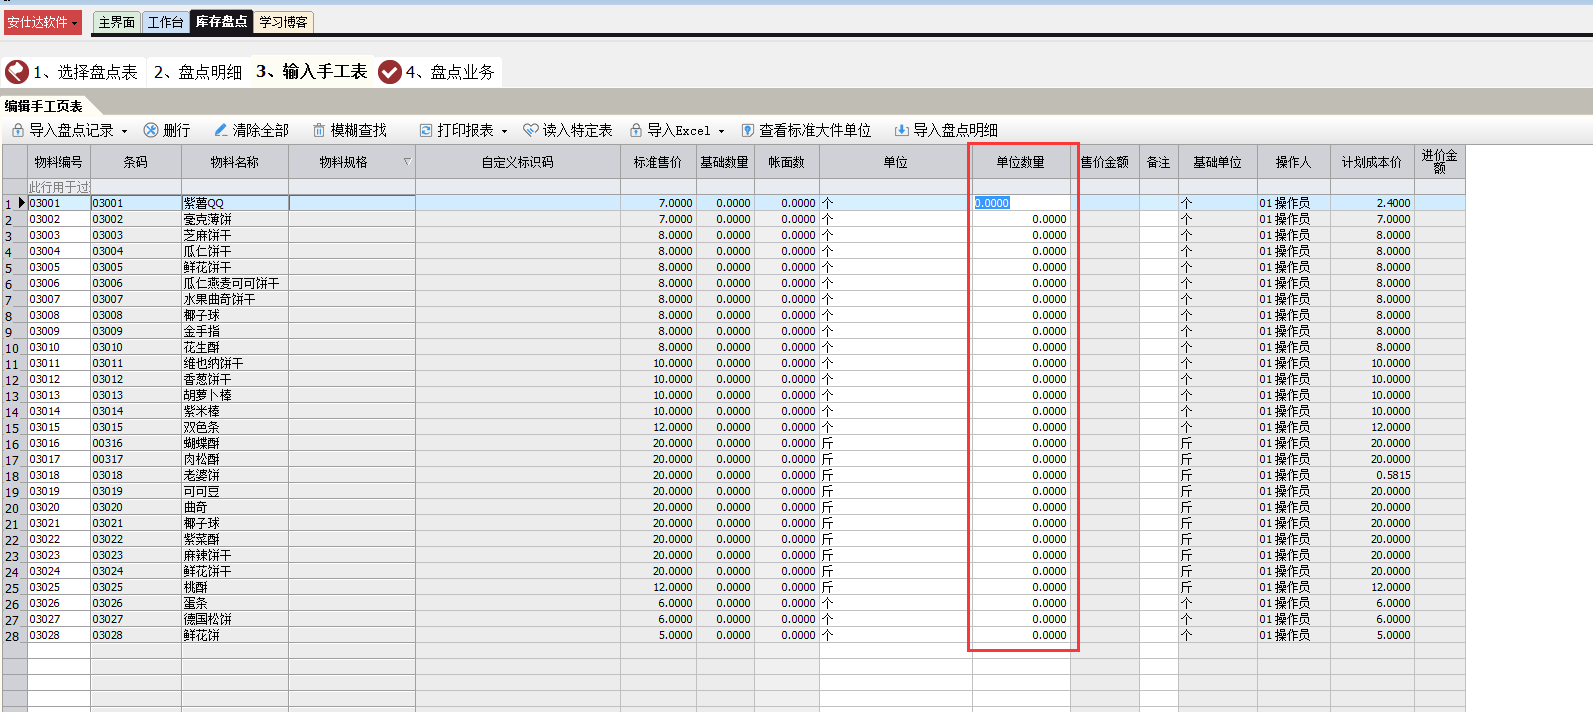View standard units via 查看标准大件单位 label
1593x712 pixels.
point(815,130)
